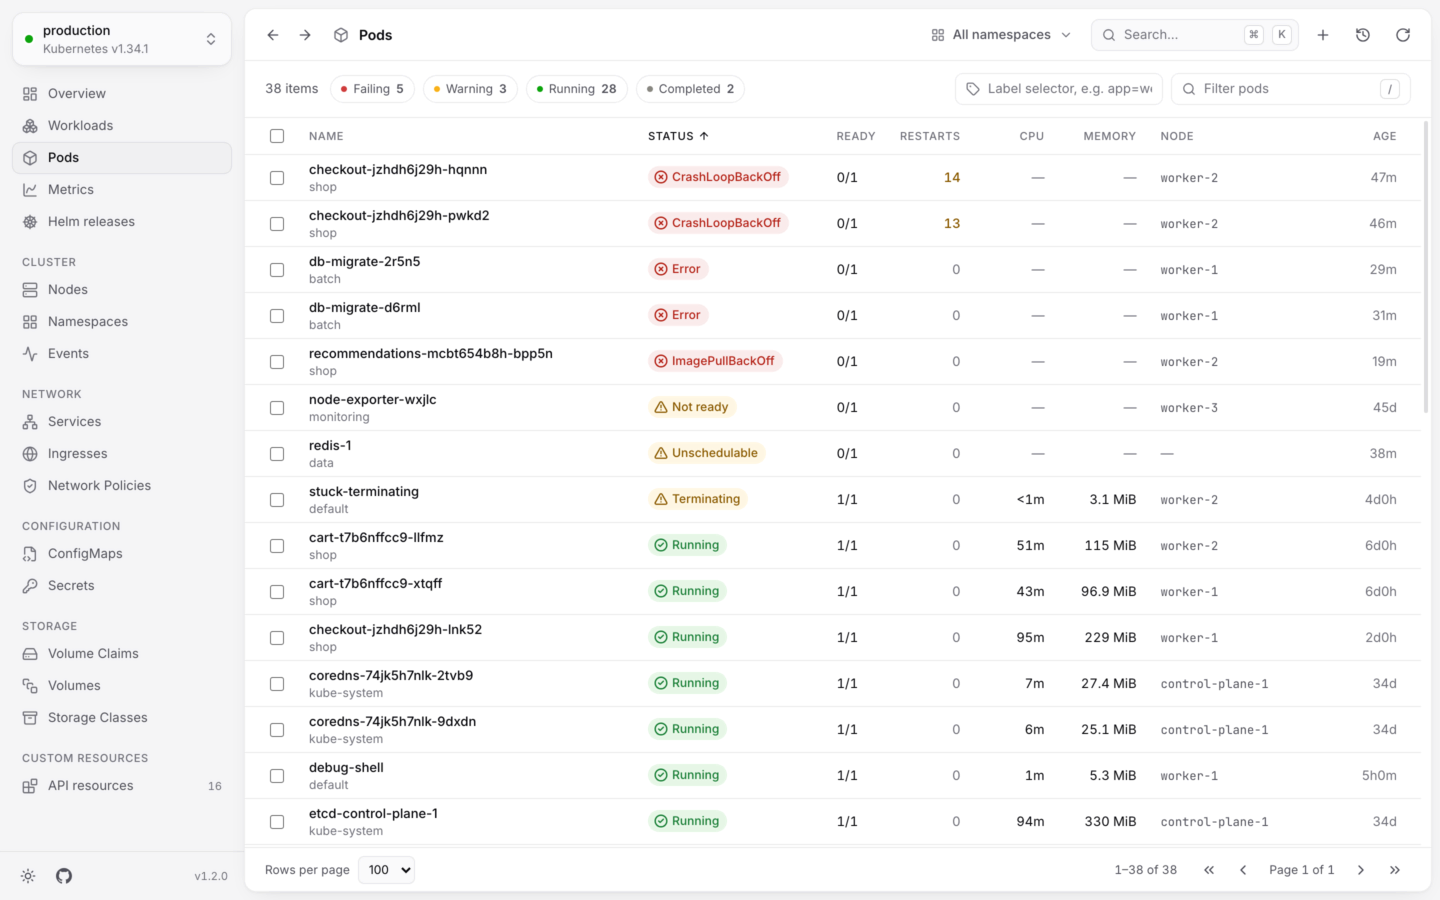This screenshot has width=1440, height=900.
Task: Toggle light theme with sun icon
Action: (28, 876)
